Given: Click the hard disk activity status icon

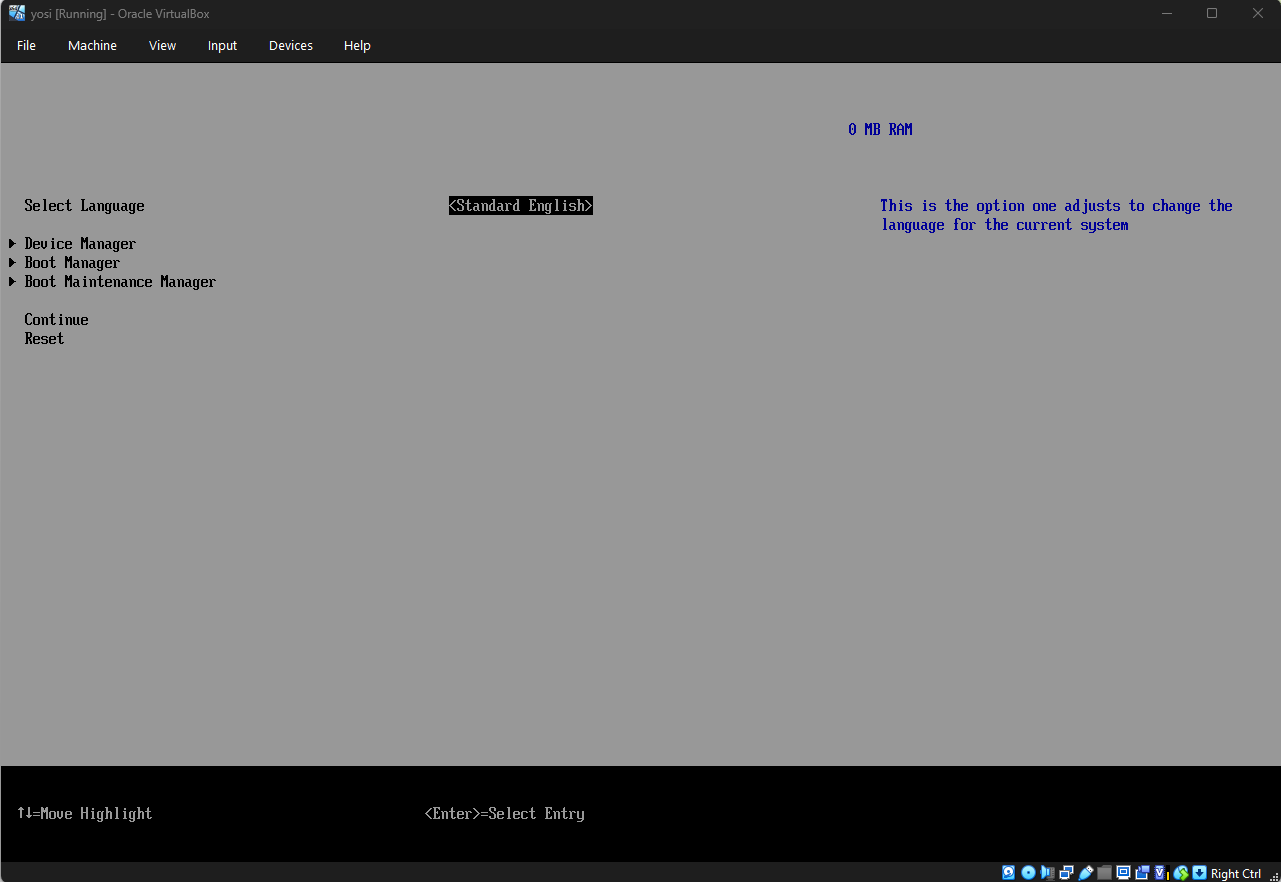Looking at the screenshot, I should (1008, 873).
